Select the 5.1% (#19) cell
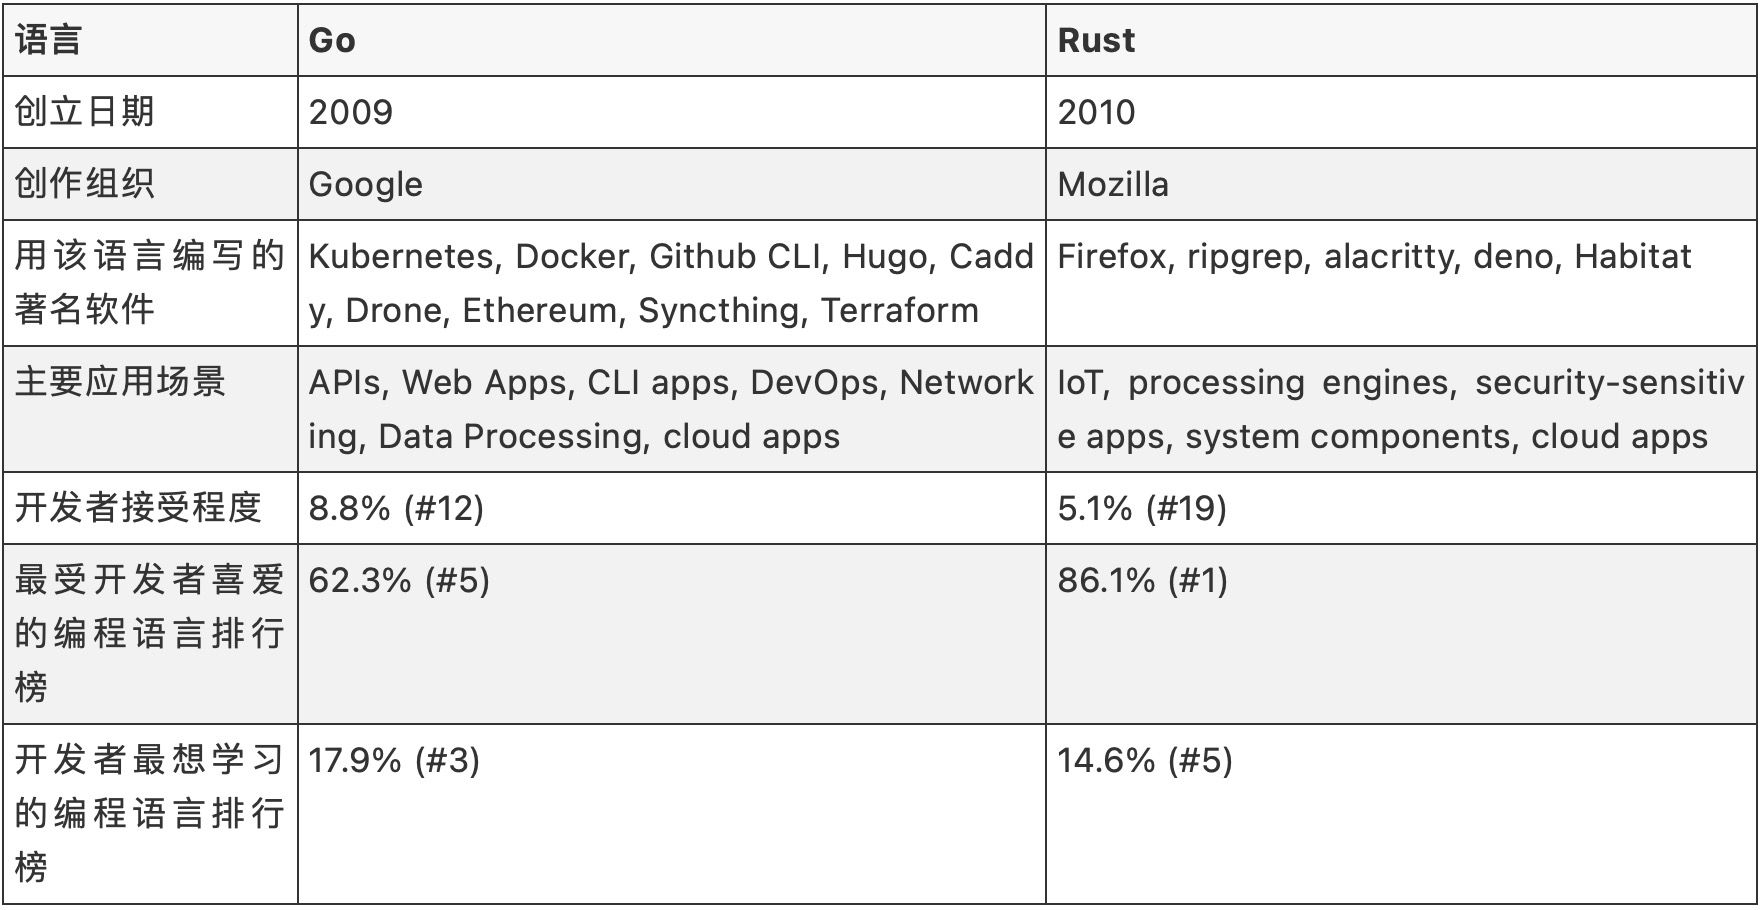1764x910 pixels. tap(1142, 508)
